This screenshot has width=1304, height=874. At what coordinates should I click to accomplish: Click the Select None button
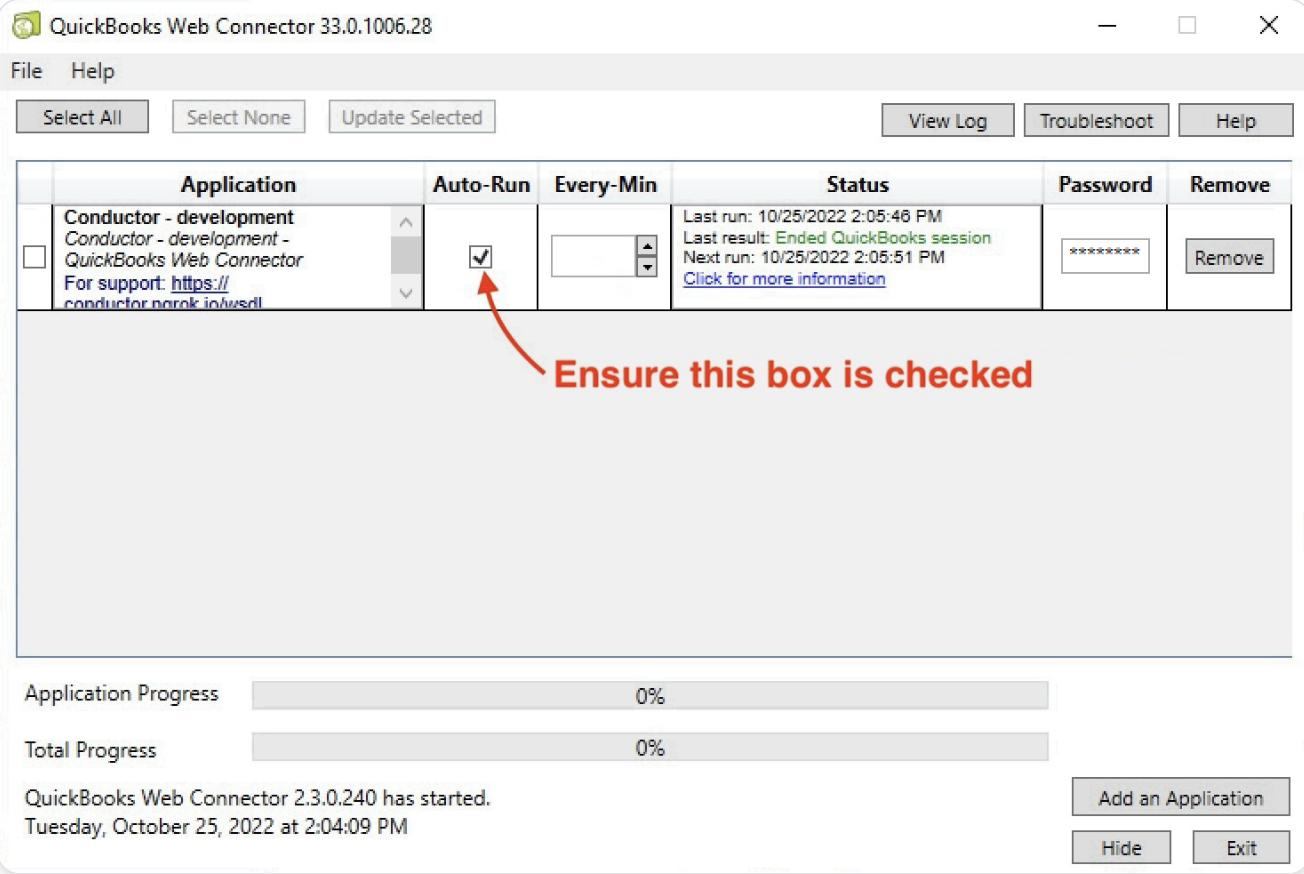(239, 117)
